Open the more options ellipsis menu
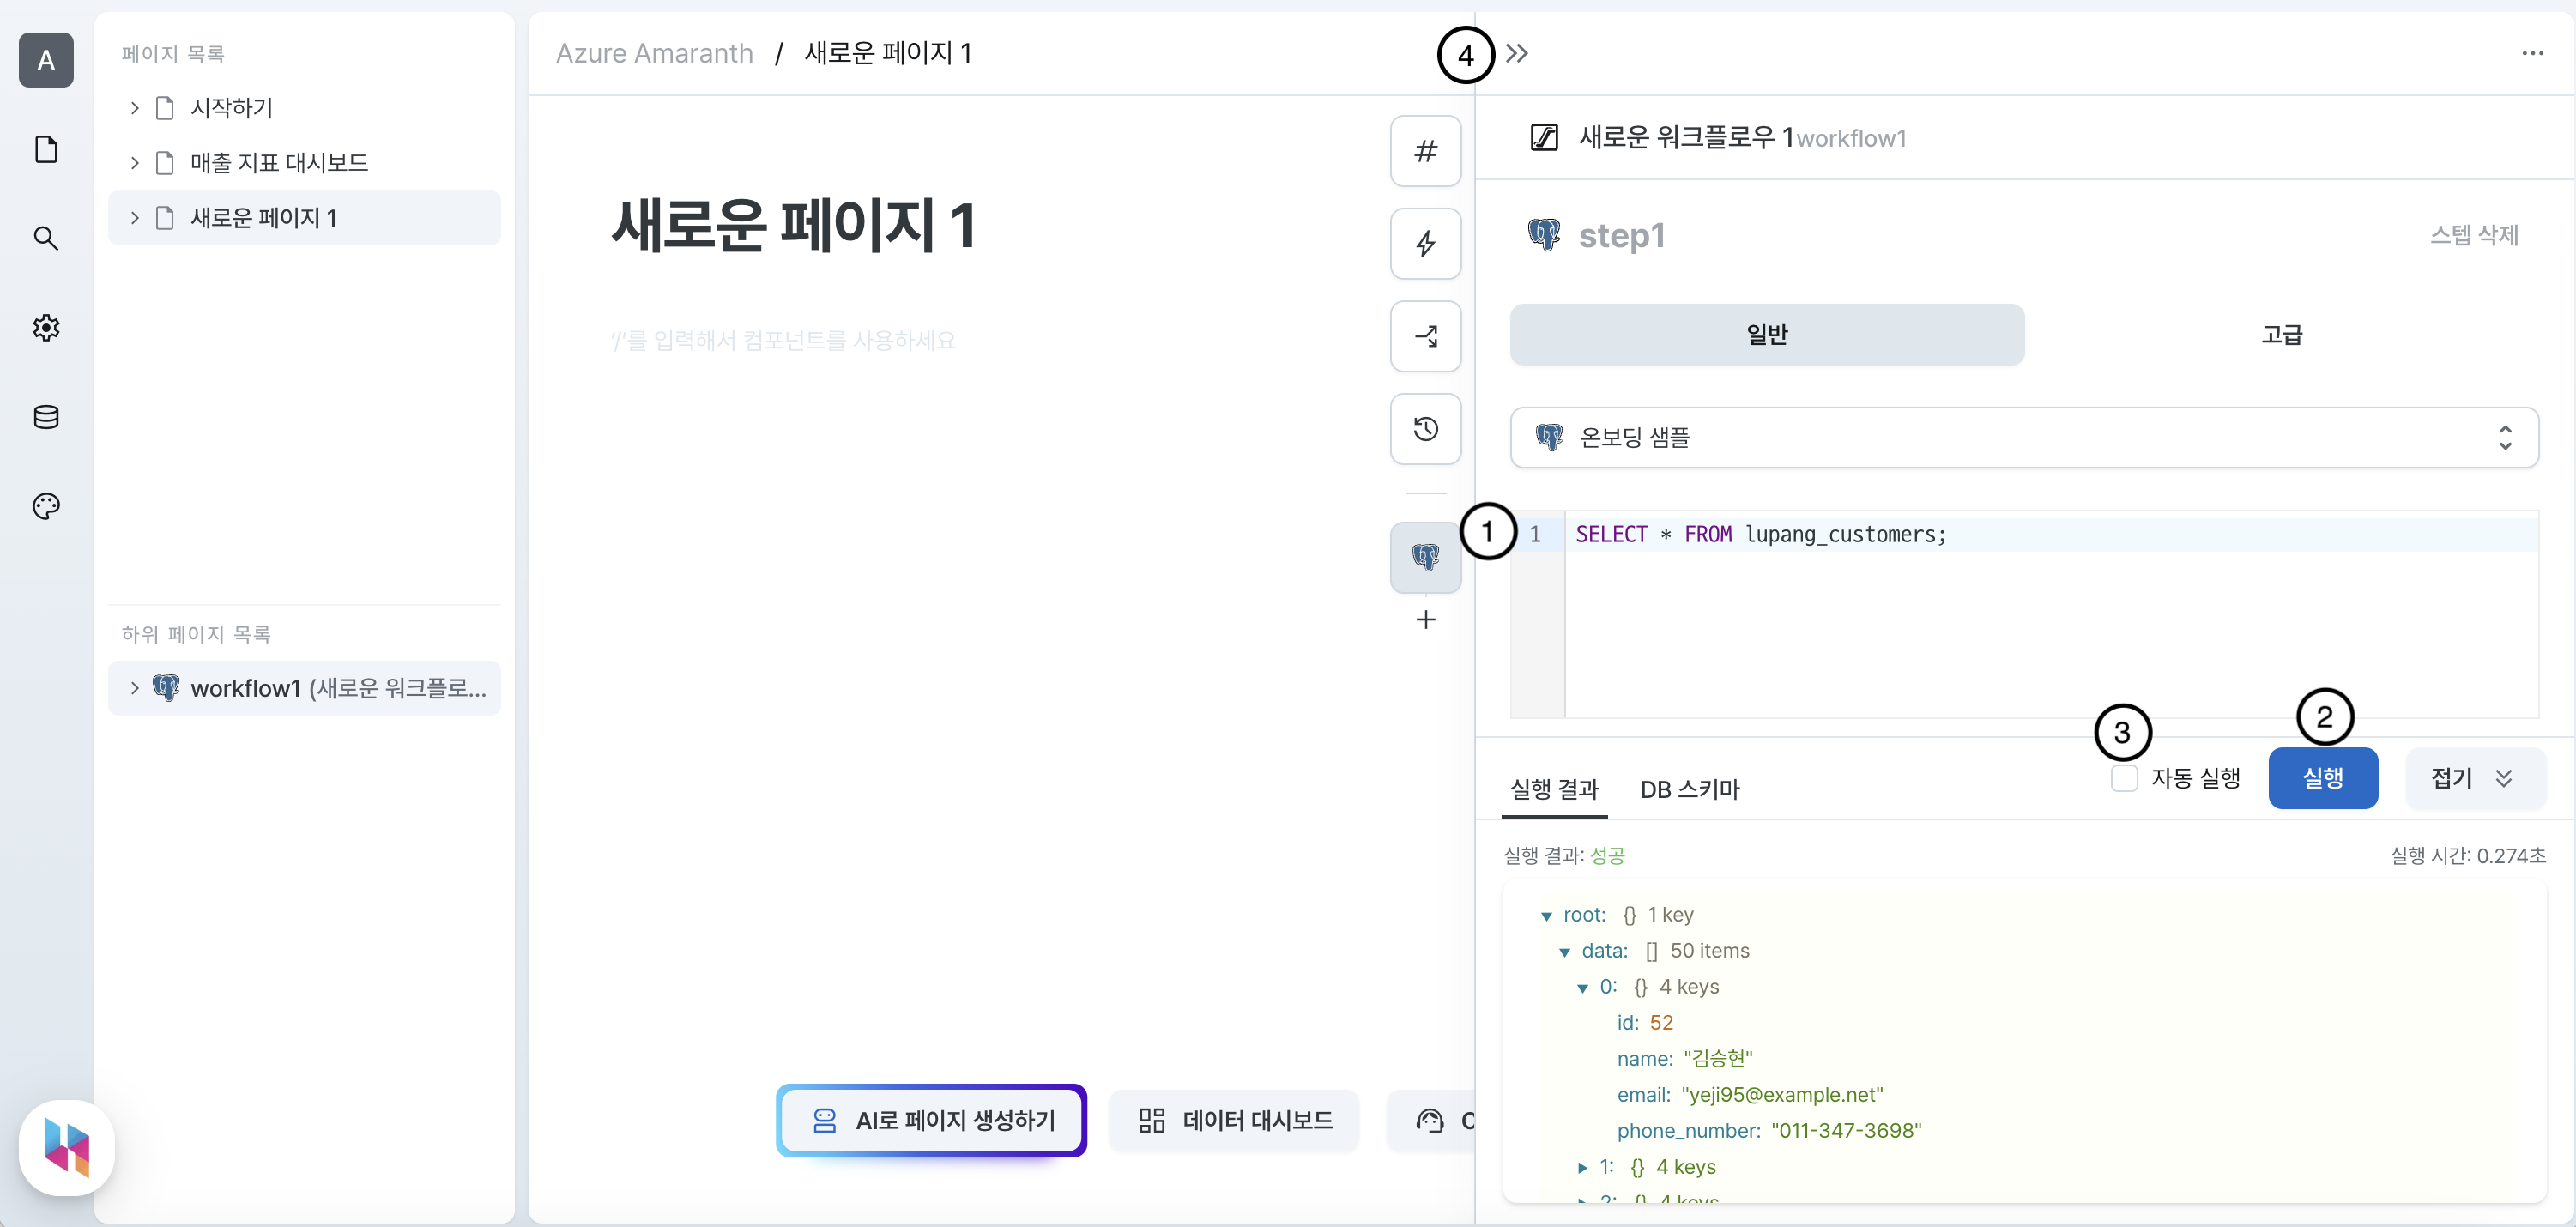 pyautogui.click(x=2532, y=53)
